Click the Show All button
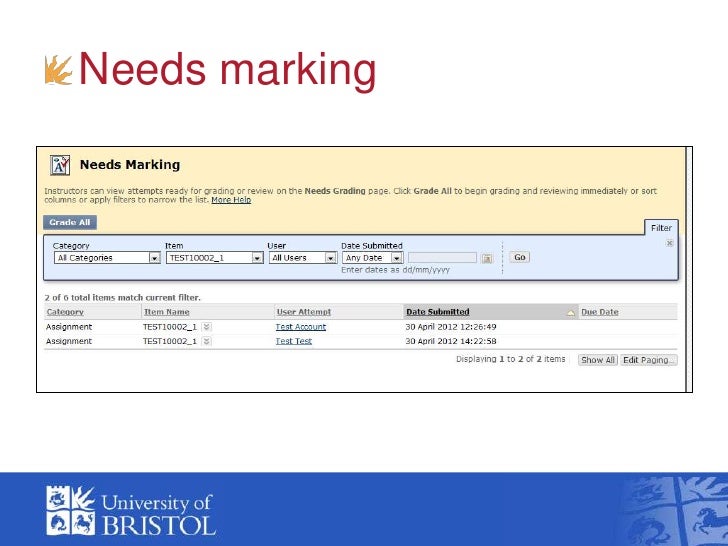The height and width of the screenshot is (546, 728). pyautogui.click(x=598, y=360)
